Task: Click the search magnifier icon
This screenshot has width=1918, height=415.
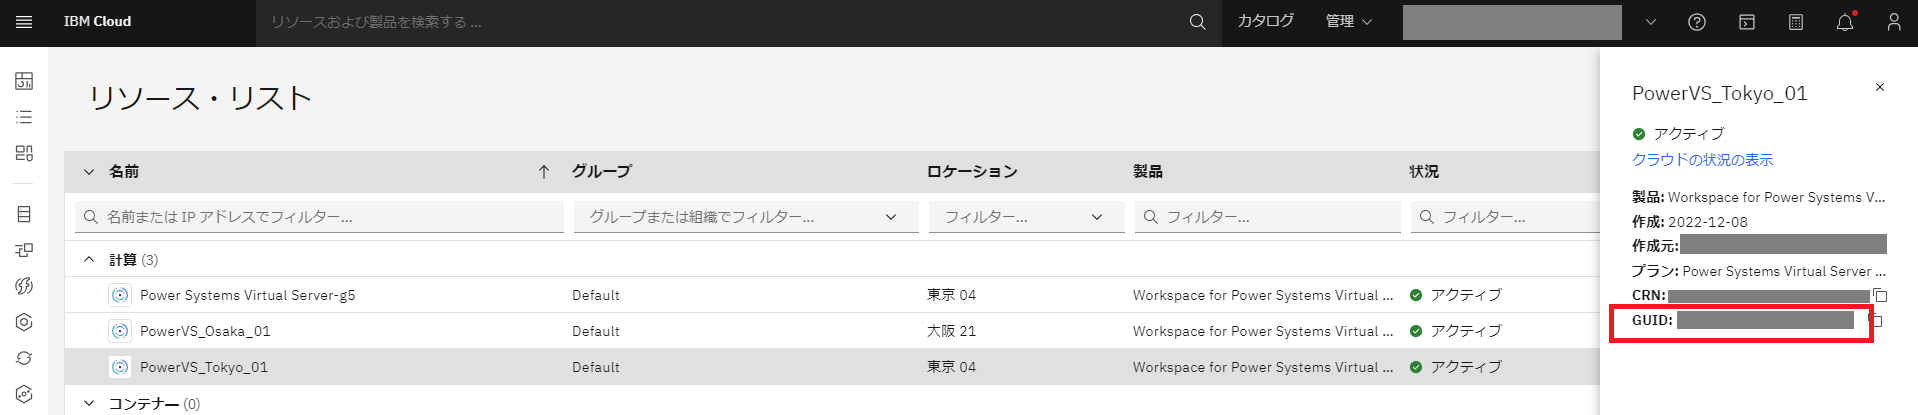Action: click(x=1197, y=22)
